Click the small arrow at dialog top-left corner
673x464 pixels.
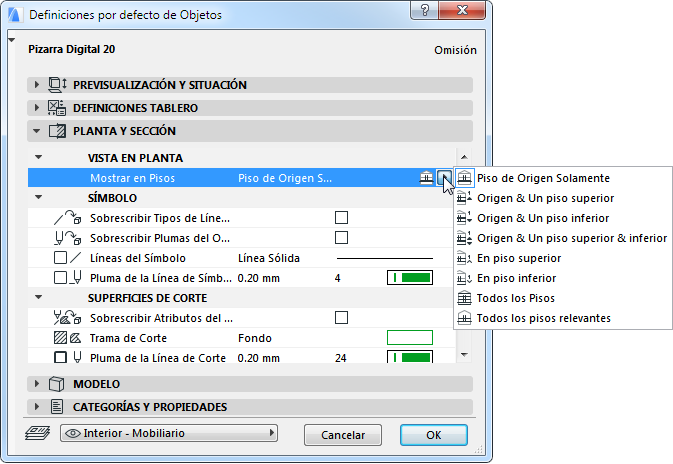click(x=12, y=40)
